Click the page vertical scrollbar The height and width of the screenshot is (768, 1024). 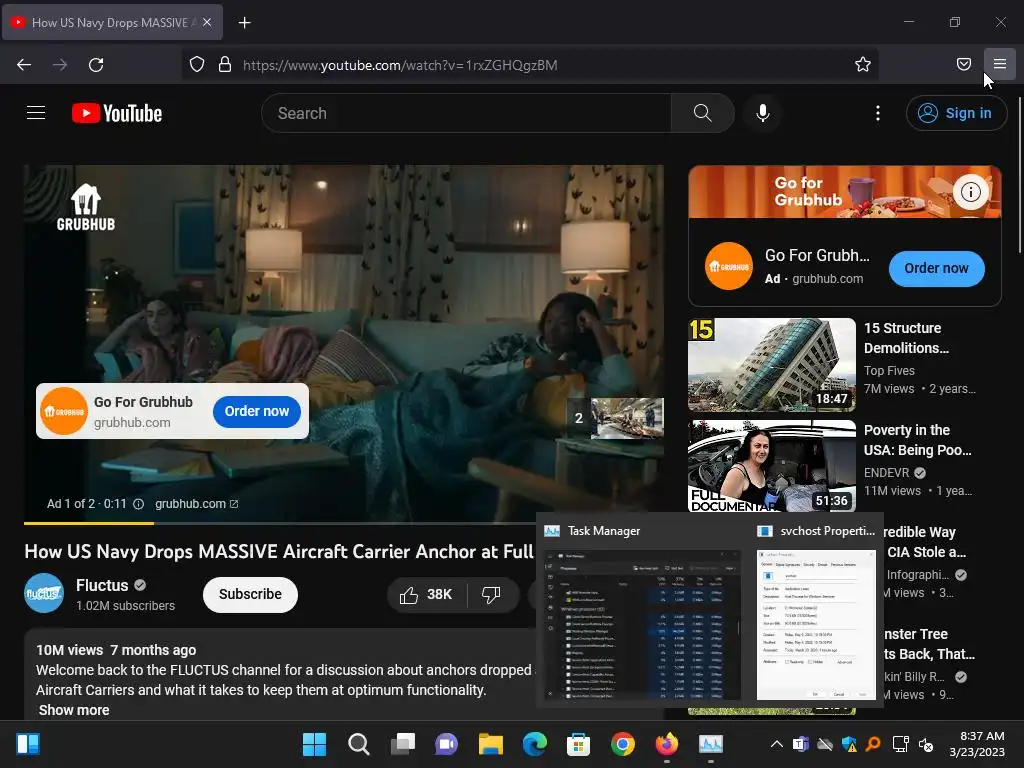click(1019, 175)
